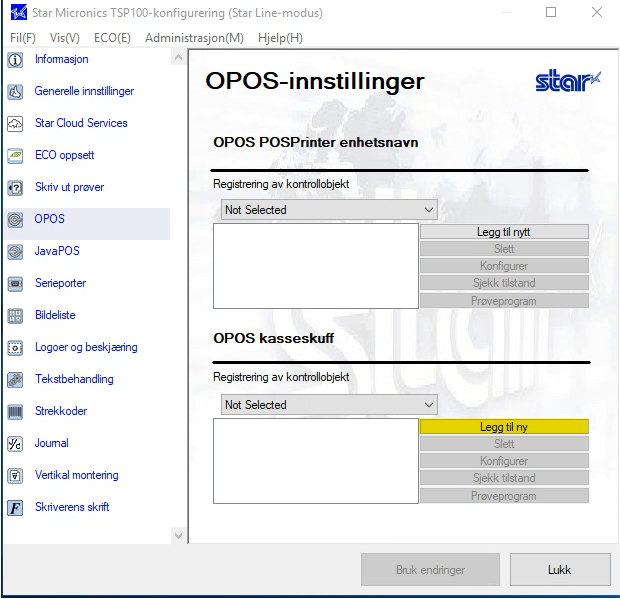Click the Star Micronics app icon in title bar
The image size is (620, 599).
(x=19, y=12)
